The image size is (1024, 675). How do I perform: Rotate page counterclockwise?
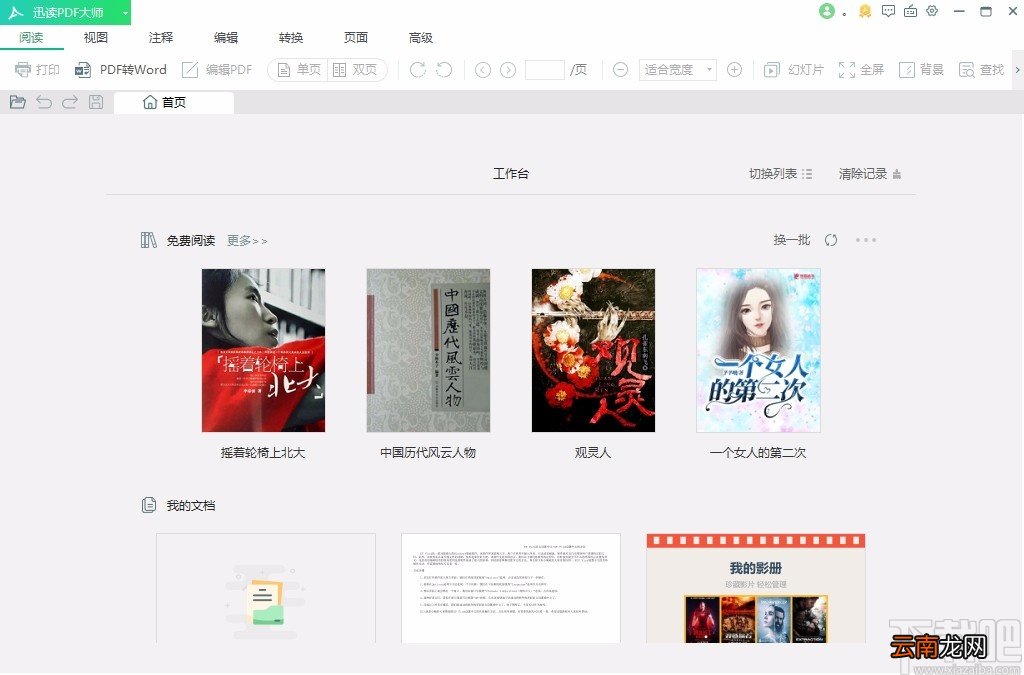tap(444, 69)
